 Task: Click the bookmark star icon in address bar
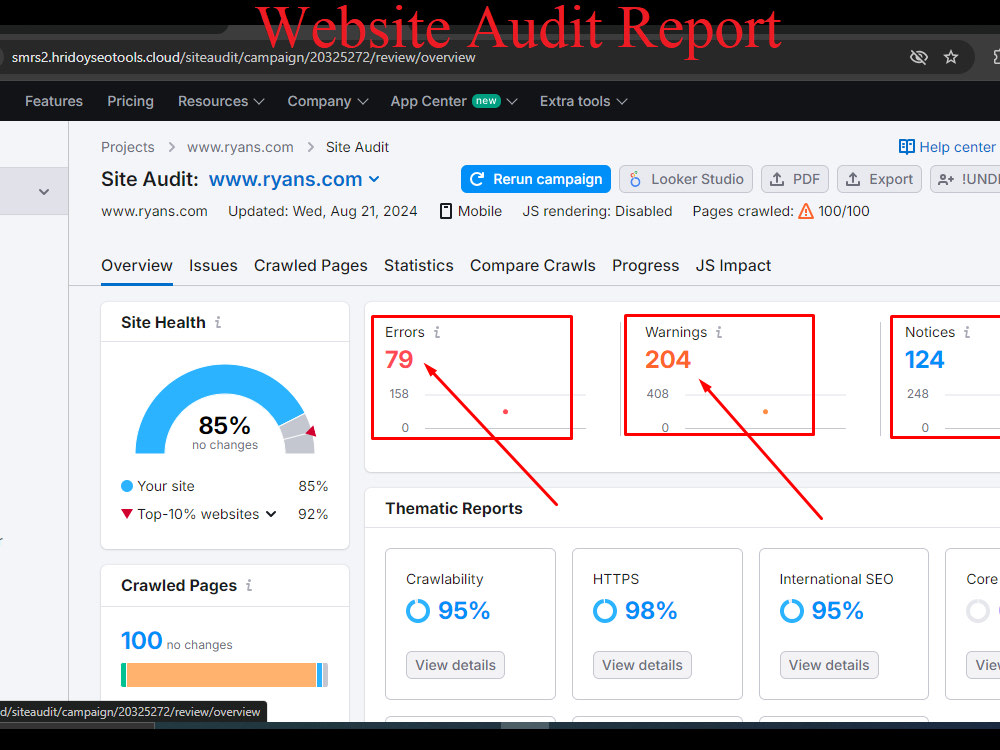tap(951, 57)
